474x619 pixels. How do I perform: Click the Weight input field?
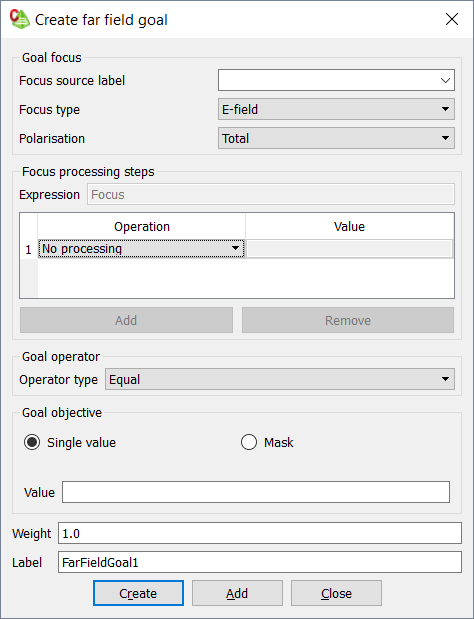click(x=260, y=533)
